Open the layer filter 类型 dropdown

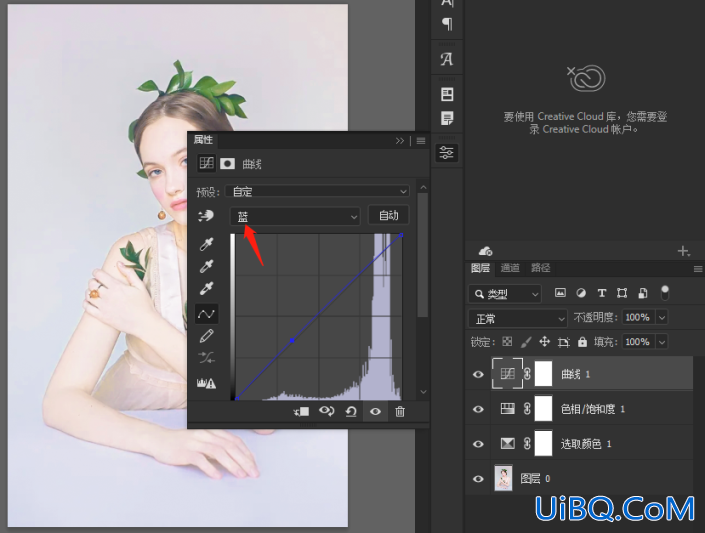pos(504,294)
